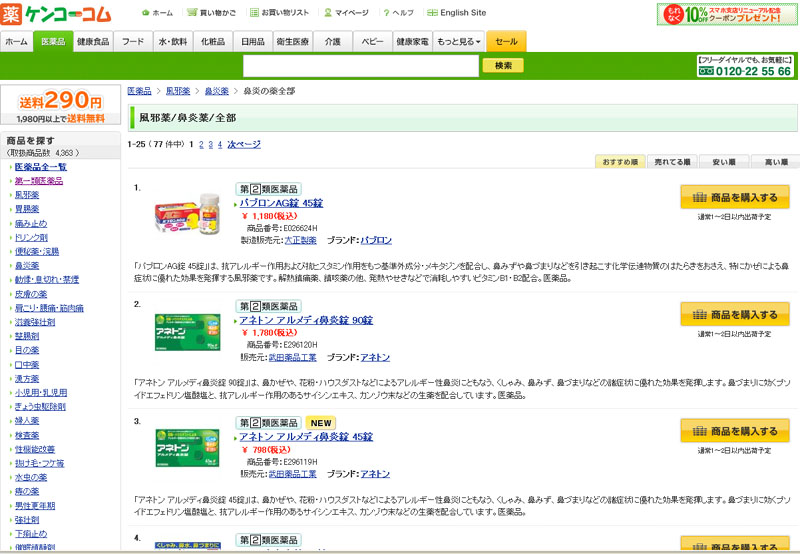800x554 pixels.
Task: Click the product search input field
Action: click(x=360, y=66)
